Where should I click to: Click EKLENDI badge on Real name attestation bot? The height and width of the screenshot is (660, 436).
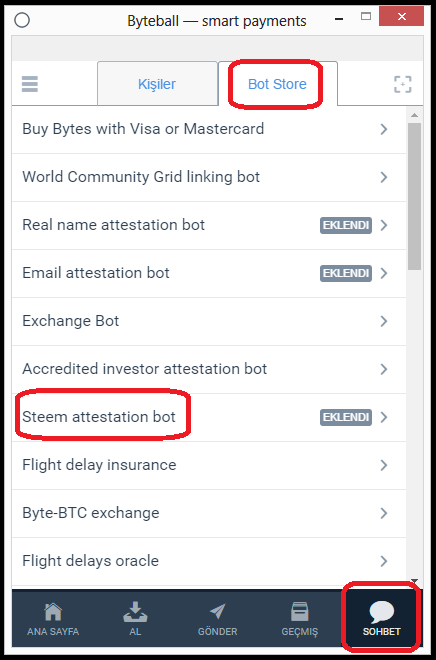[346, 225]
